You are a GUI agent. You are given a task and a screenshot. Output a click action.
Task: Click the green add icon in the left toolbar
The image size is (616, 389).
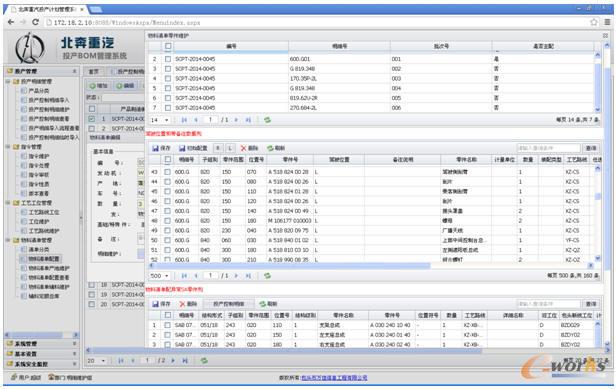(93, 86)
